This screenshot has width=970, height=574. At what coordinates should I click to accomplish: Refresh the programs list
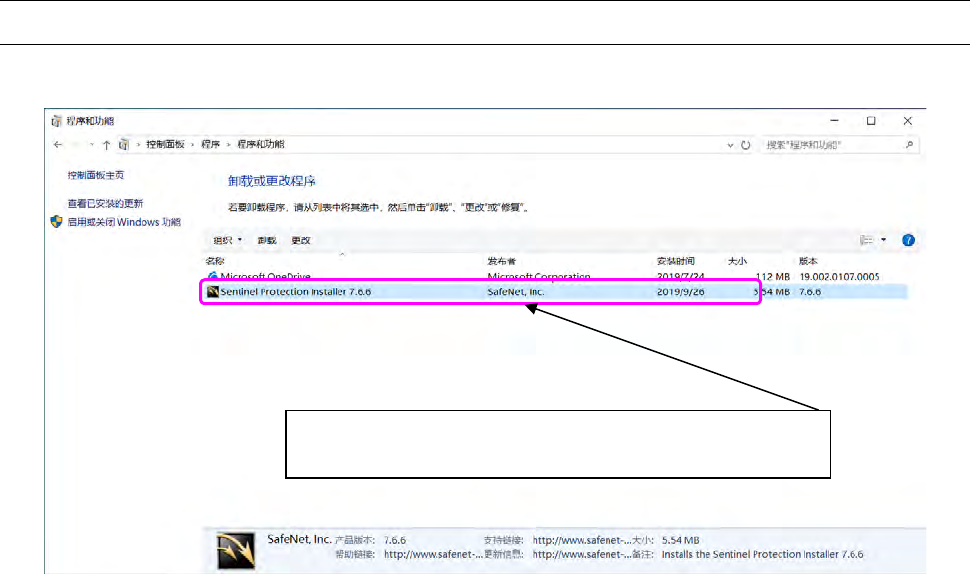[x=745, y=145]
